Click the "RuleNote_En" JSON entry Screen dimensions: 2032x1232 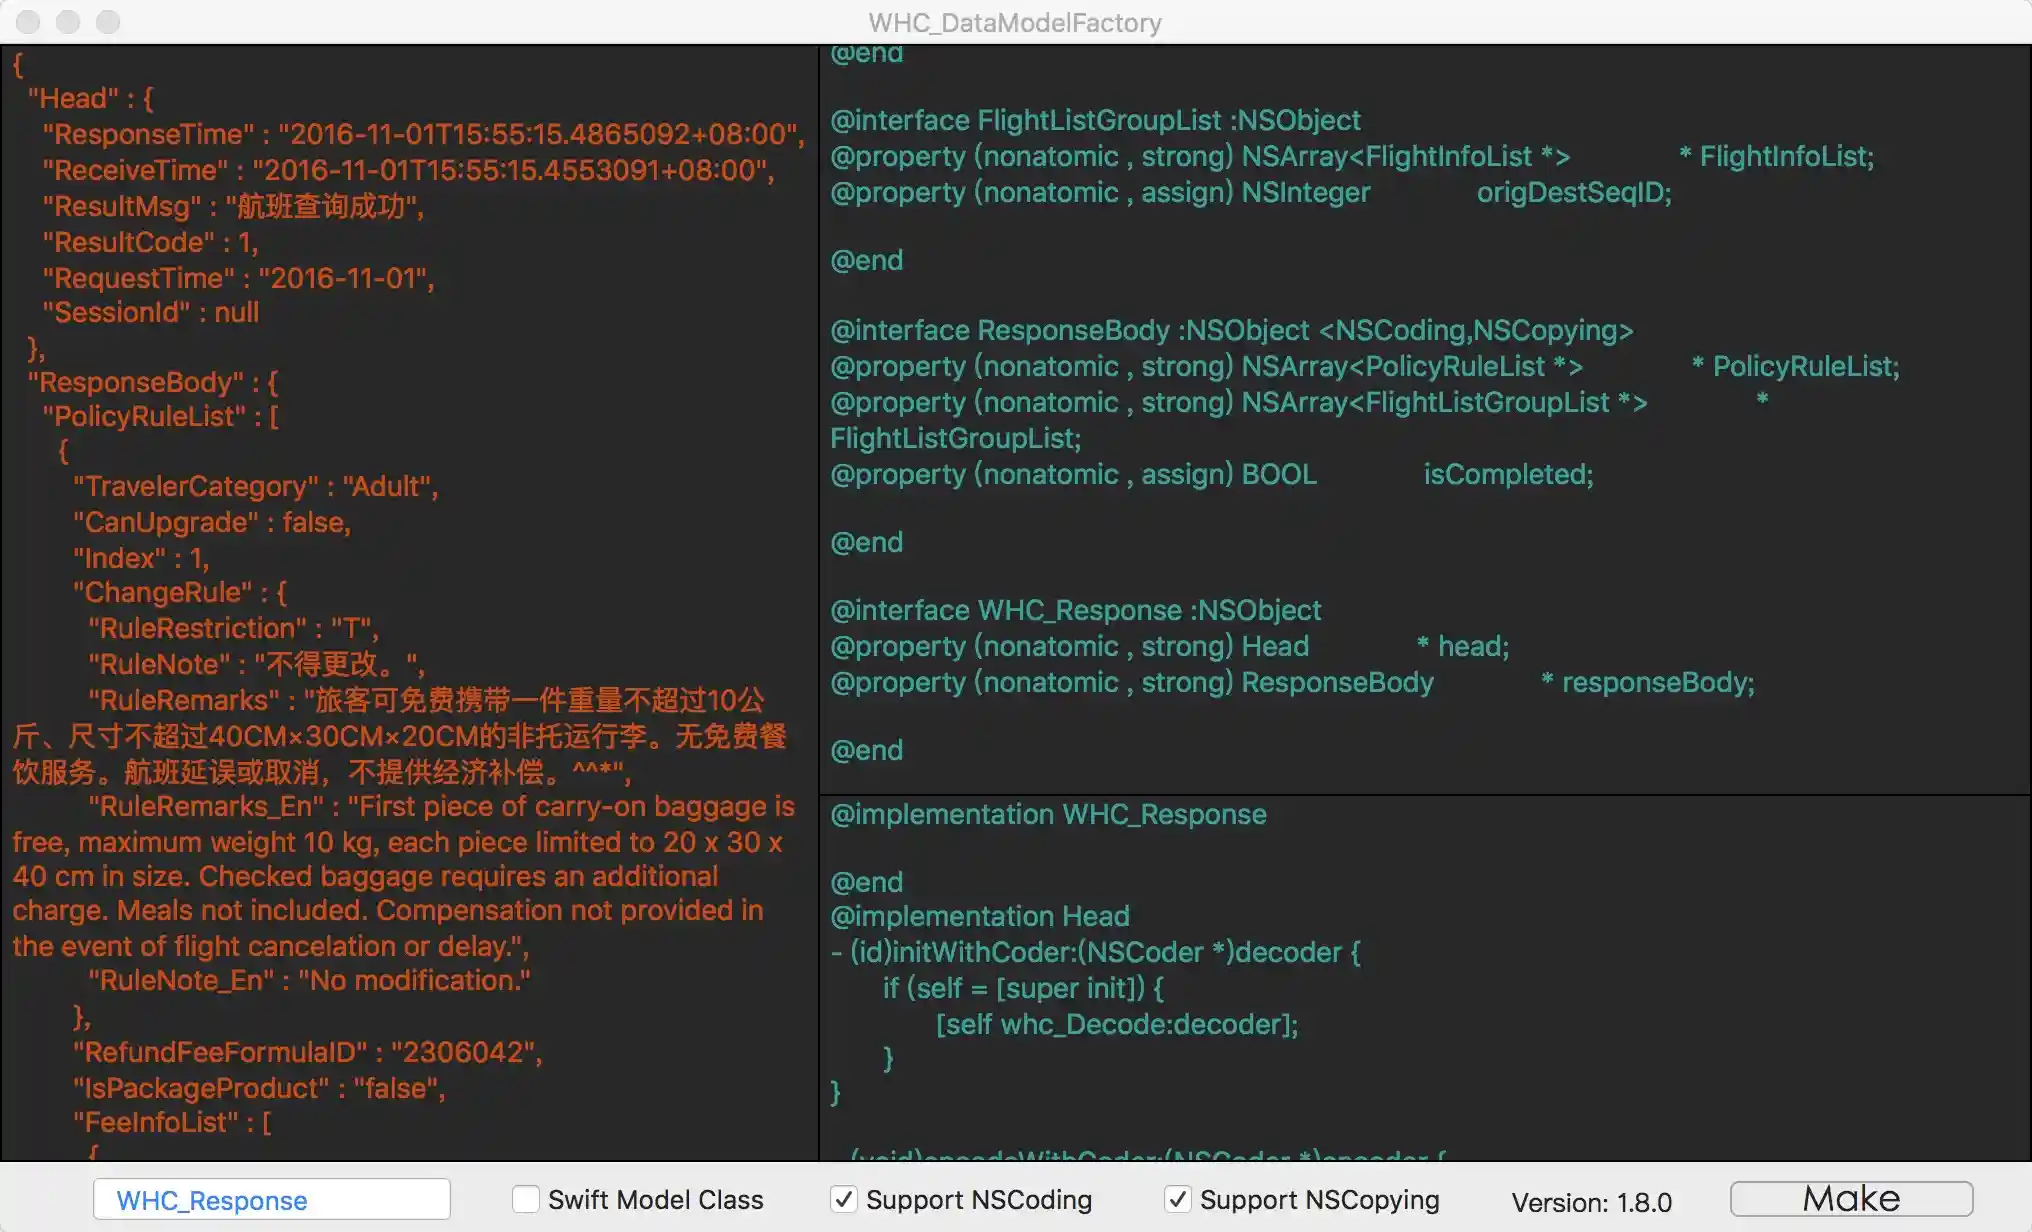click(x=310, y=980)
